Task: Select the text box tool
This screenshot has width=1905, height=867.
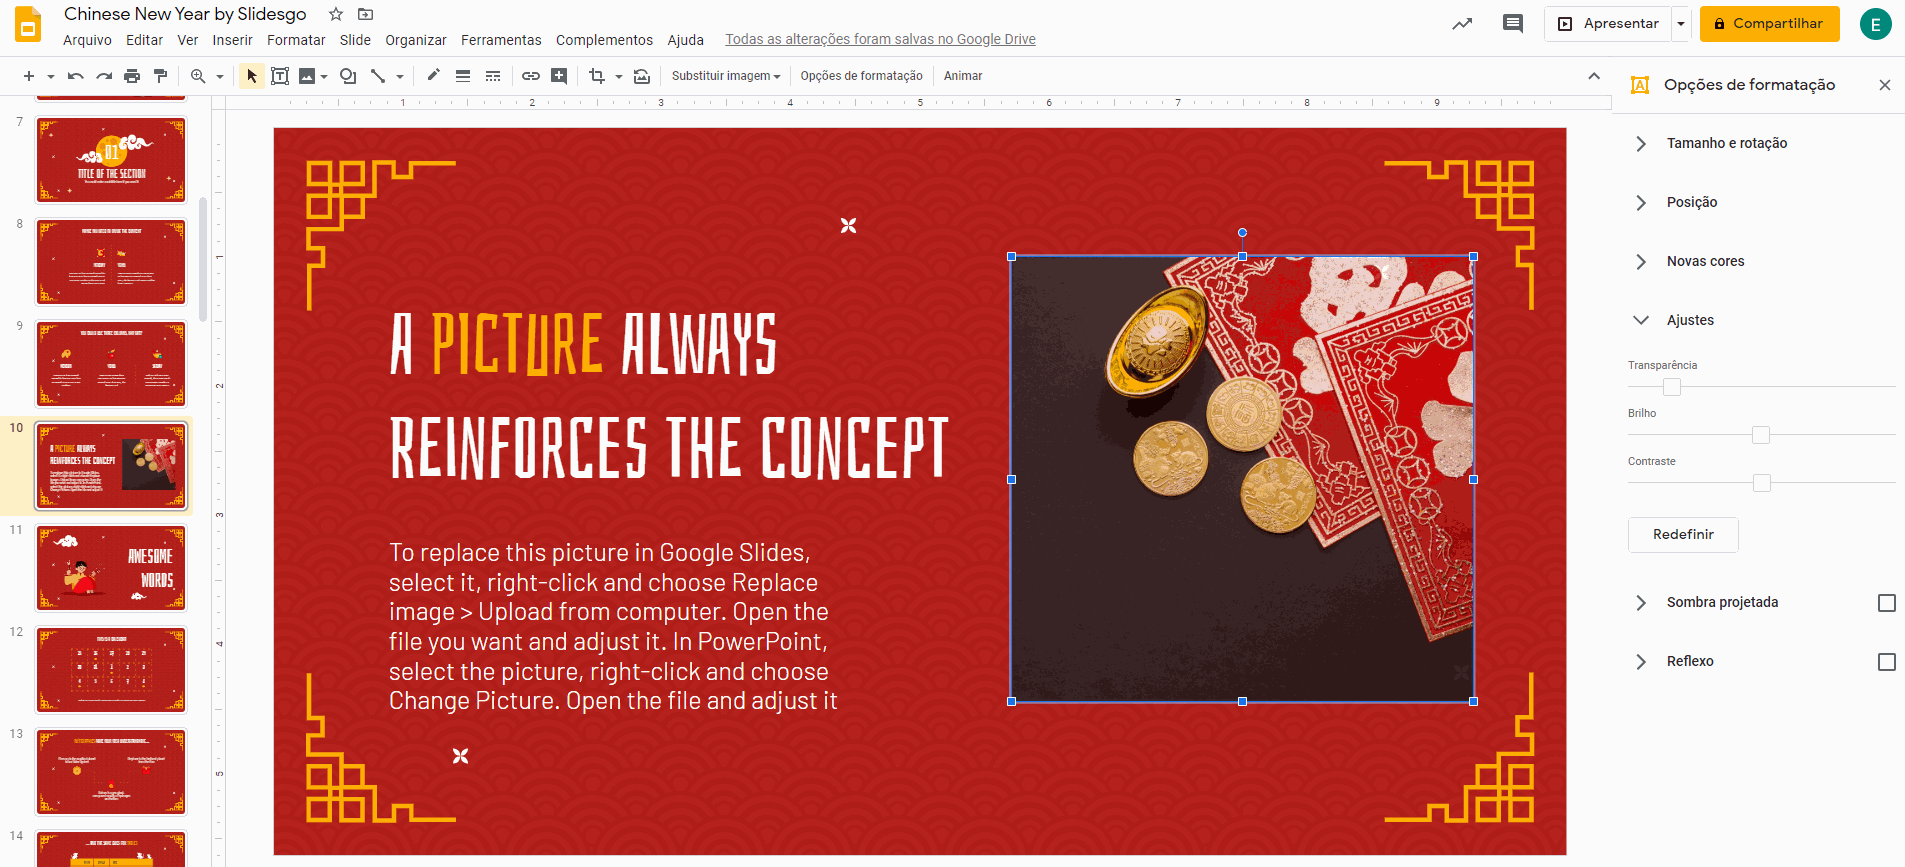Action: (x=280, y=76)
